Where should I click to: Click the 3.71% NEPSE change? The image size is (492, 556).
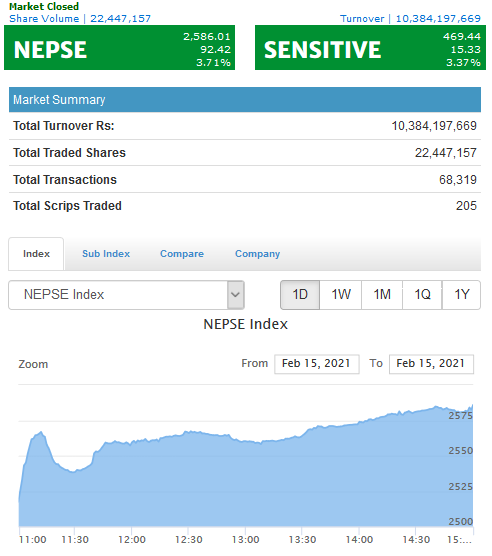tap(213, 63)
